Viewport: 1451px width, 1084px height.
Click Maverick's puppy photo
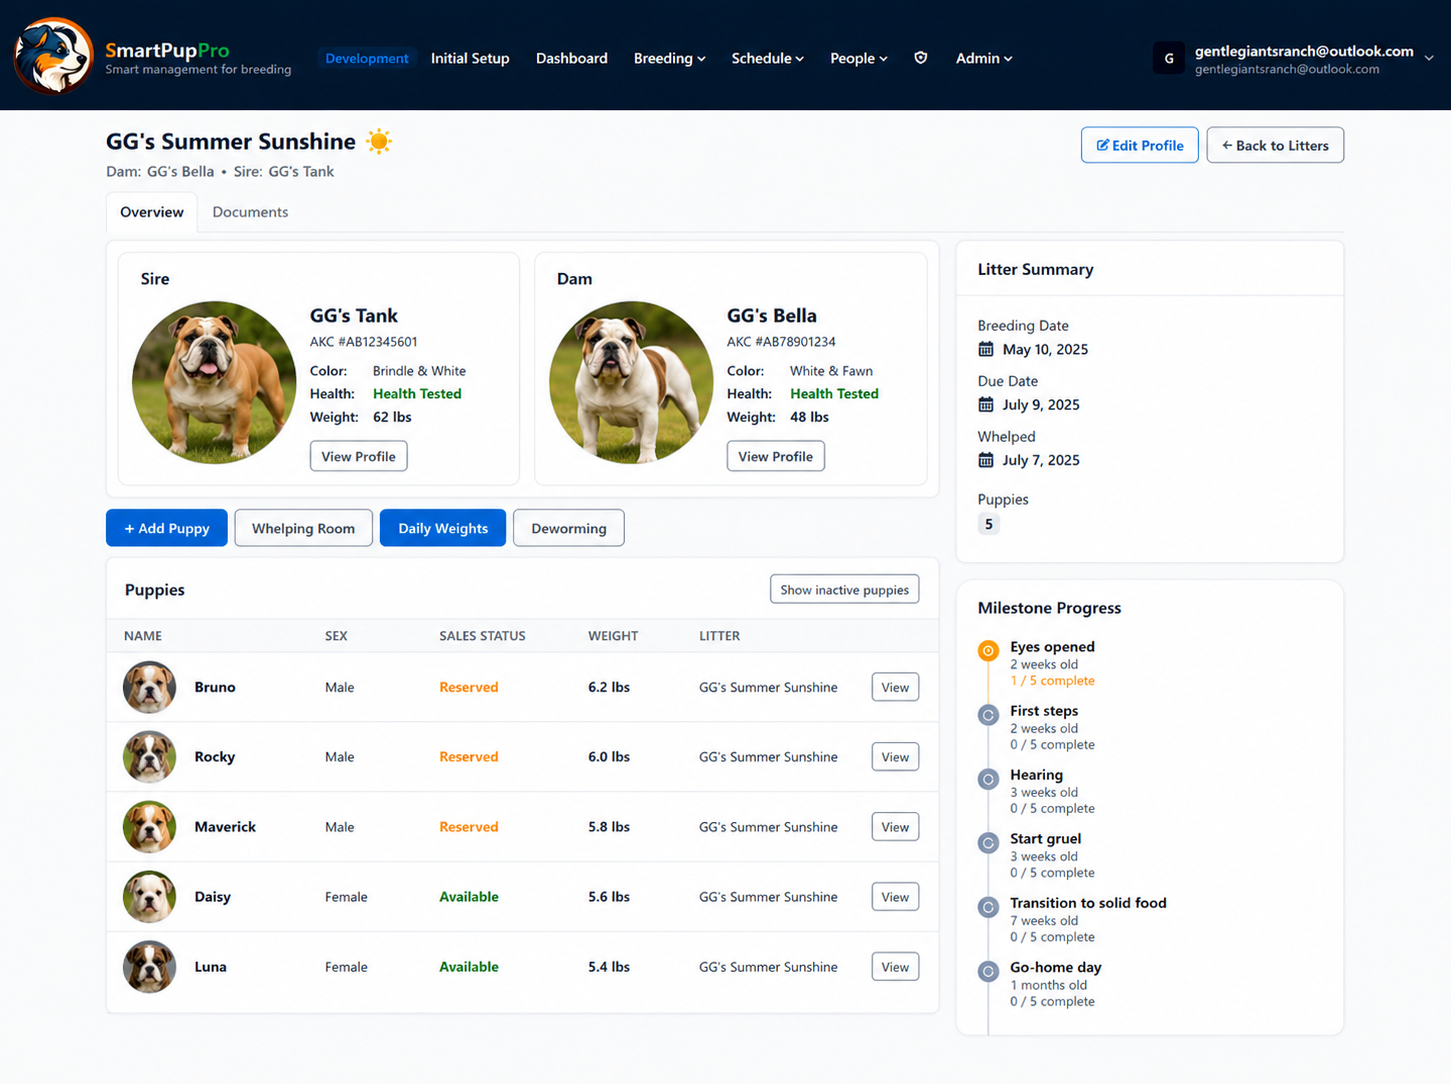click(x=149, y=827)
